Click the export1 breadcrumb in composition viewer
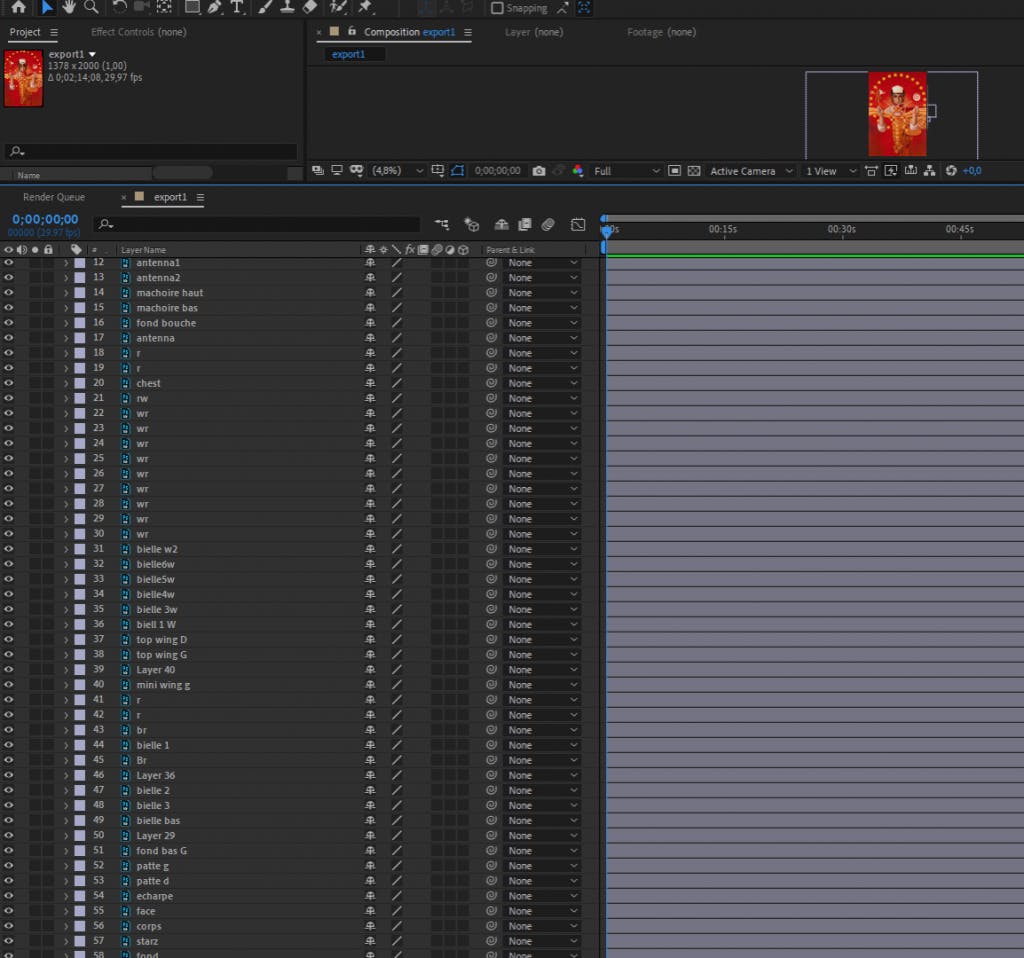 click(x=349, y=54)
